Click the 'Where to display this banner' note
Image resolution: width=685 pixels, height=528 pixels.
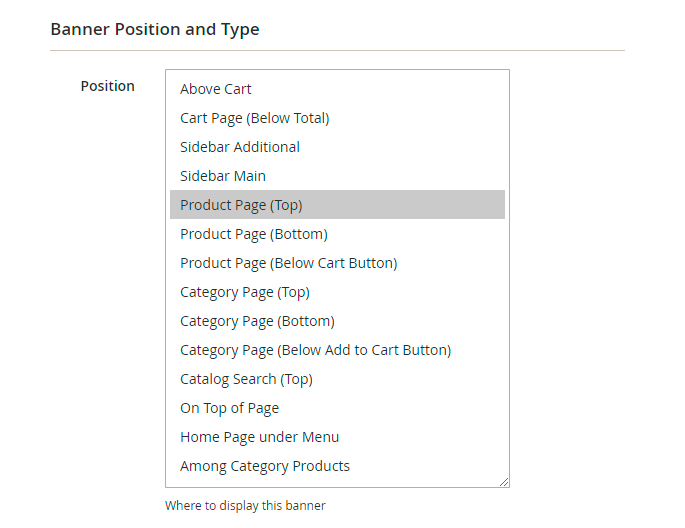click(245, 505)
